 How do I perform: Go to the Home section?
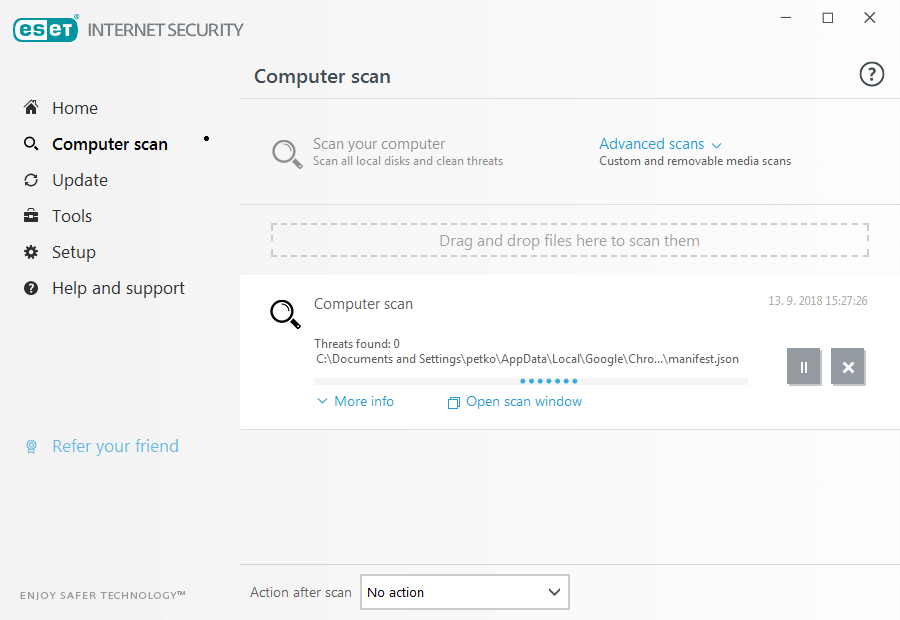(75, 108)
